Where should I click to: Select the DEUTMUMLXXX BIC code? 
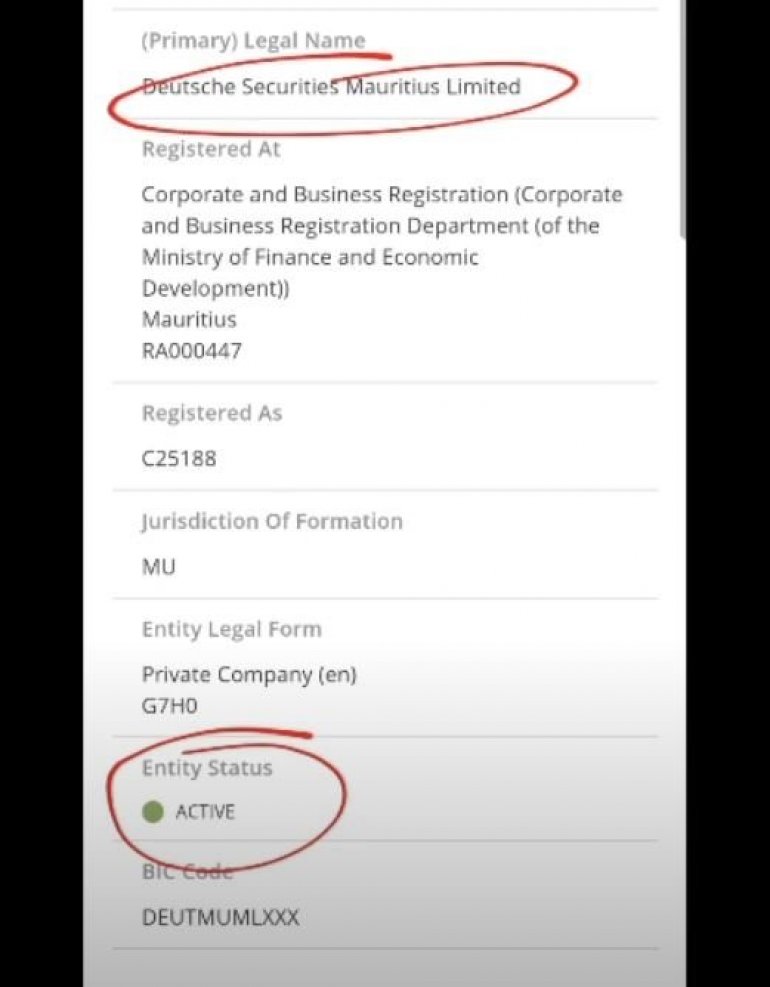220,917
